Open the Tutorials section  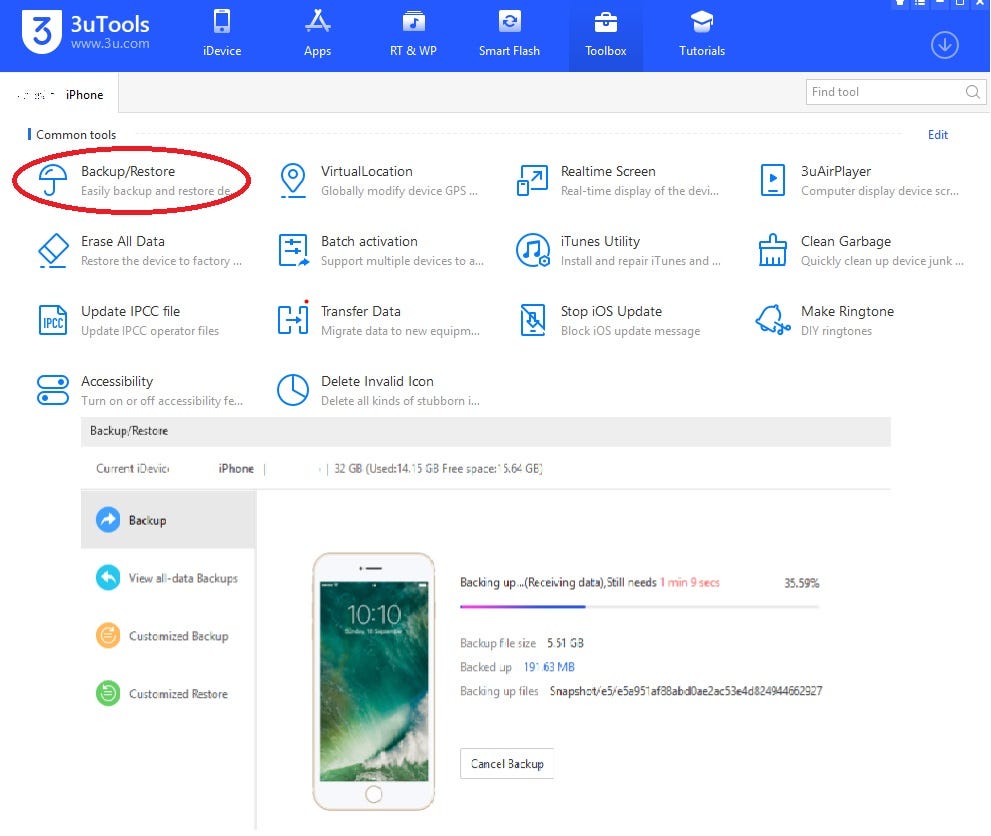(x=700, y=35)
